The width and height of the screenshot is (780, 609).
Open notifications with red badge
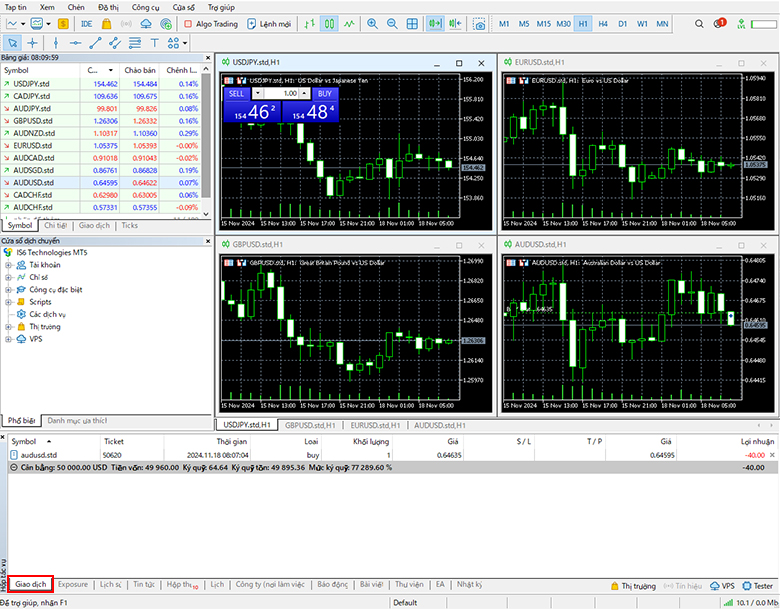pyautogui.click(x=719, y=23)
